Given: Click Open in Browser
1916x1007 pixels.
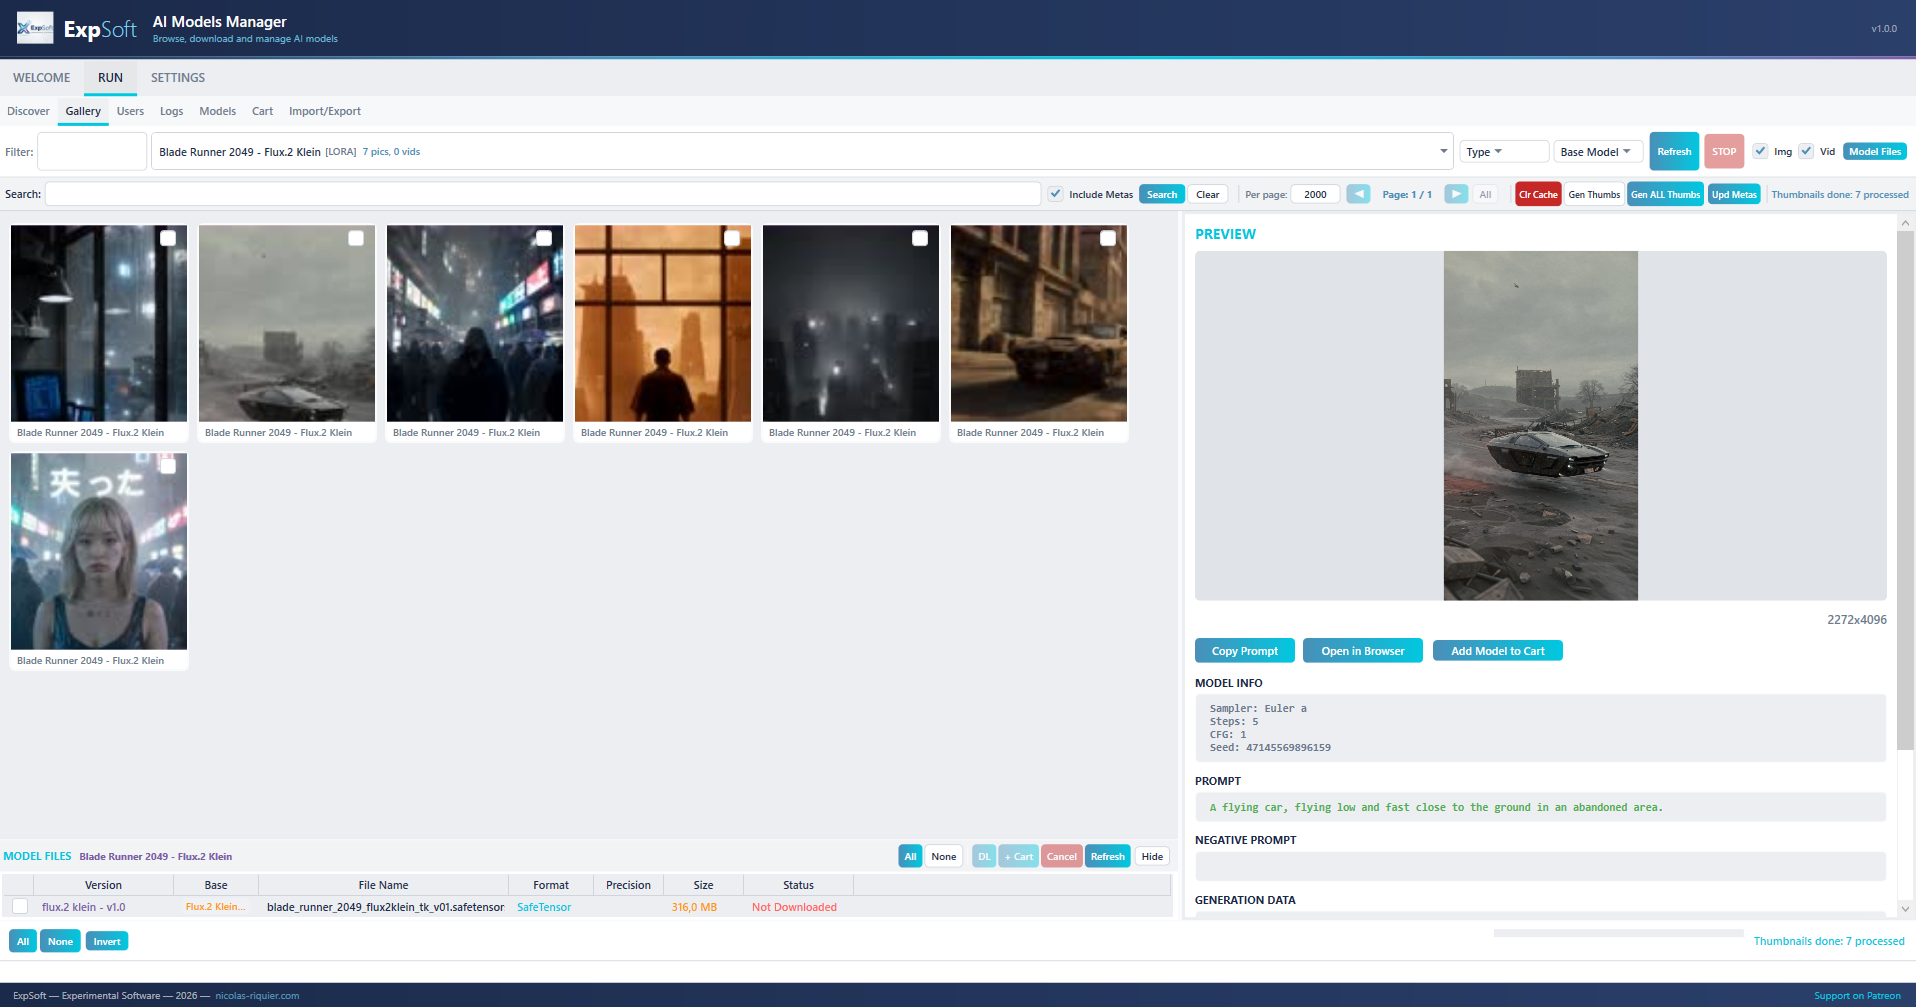Looking at the screenshot, I should click(x=1363, y=651).
